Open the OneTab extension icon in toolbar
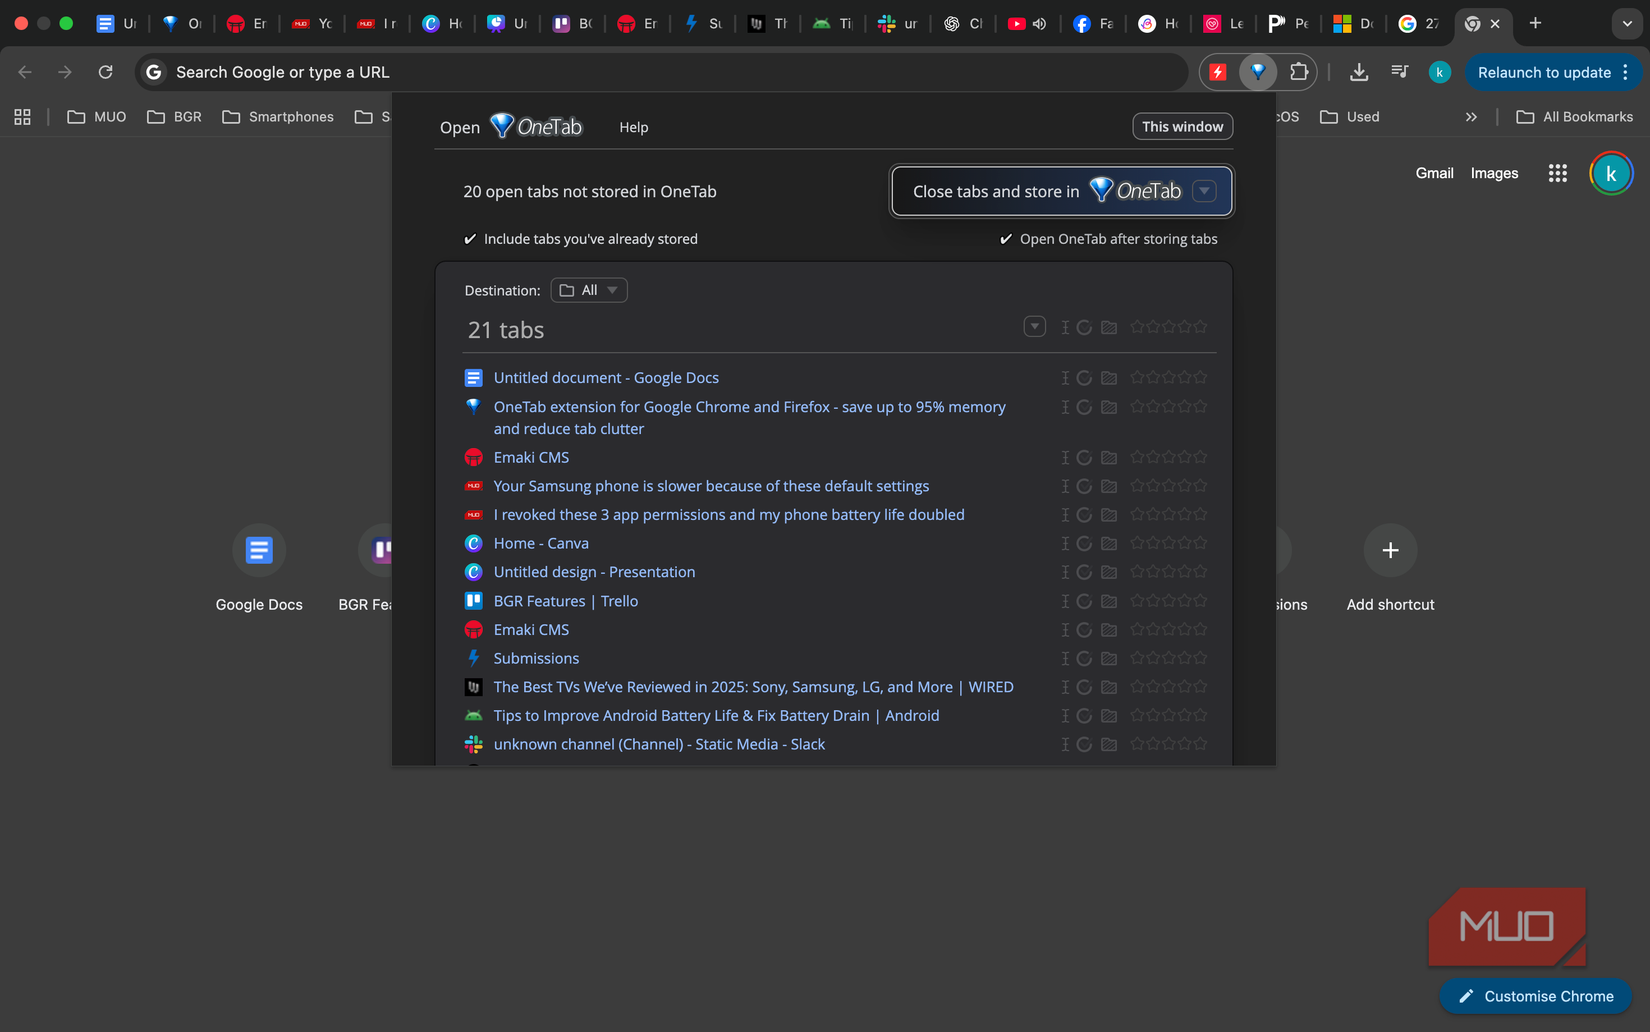The height and width of the screenshot is (1032, 1650). point(1258,71)
